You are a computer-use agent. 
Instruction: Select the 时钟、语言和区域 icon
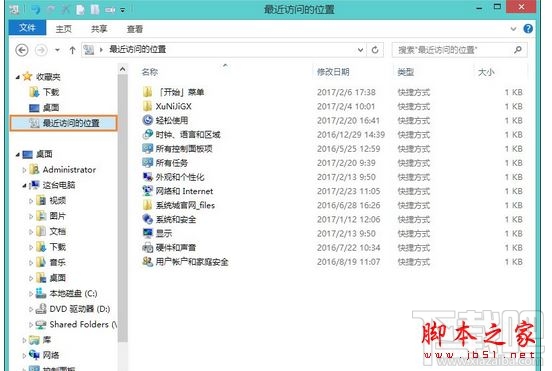pos(148,134)
